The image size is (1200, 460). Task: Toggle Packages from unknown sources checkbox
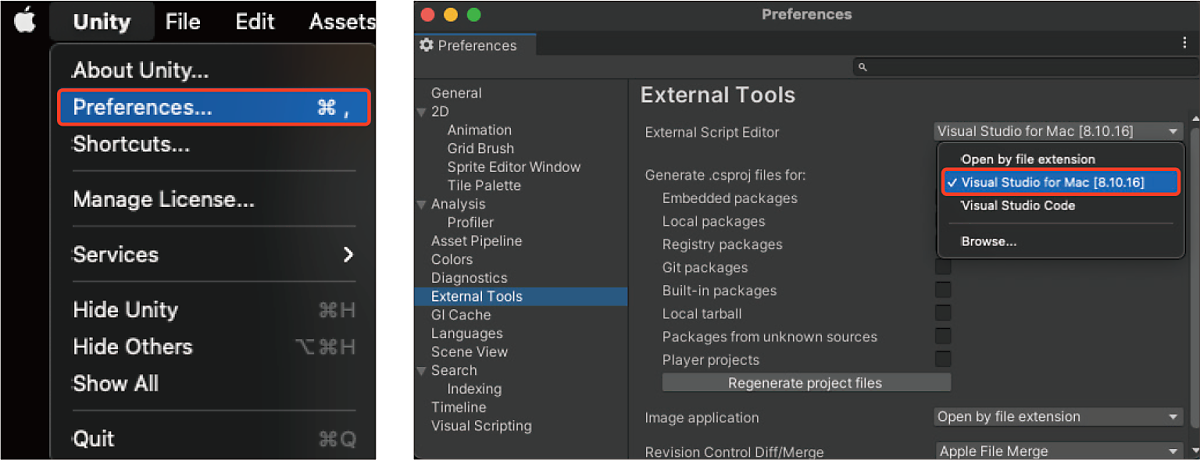coord(943,336)
